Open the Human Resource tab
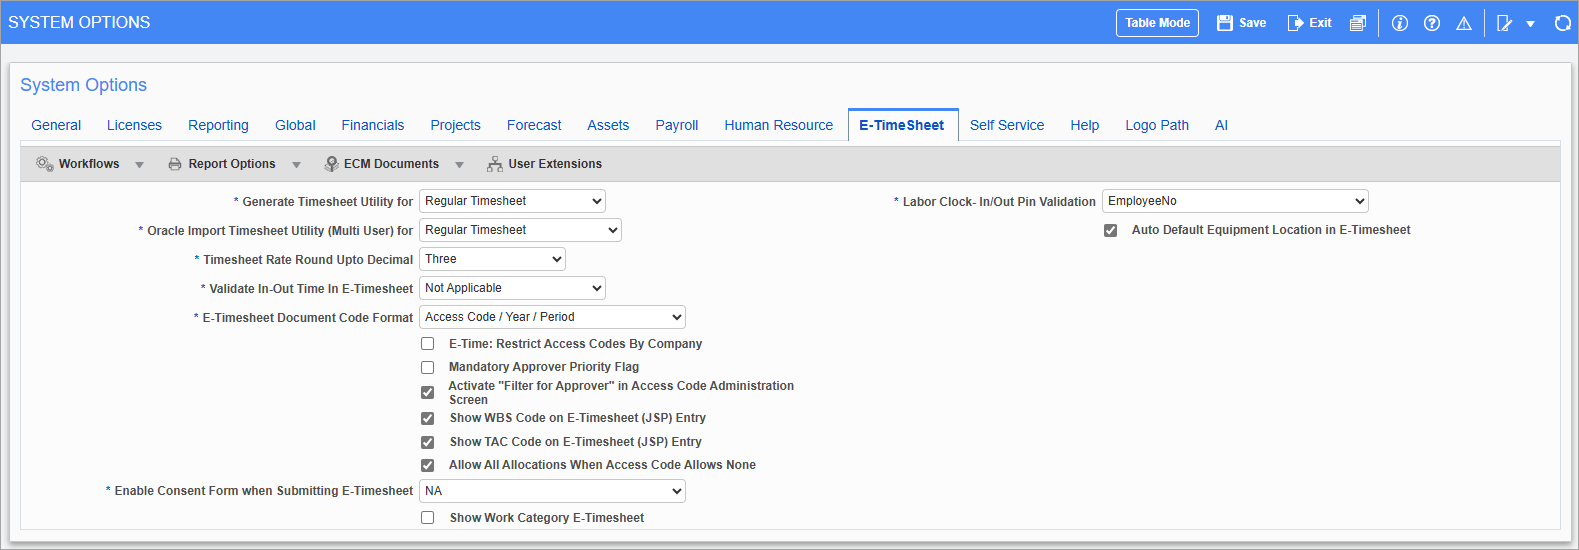The width and height of the screenshot is (1579, 550). [x=778, y=125]
